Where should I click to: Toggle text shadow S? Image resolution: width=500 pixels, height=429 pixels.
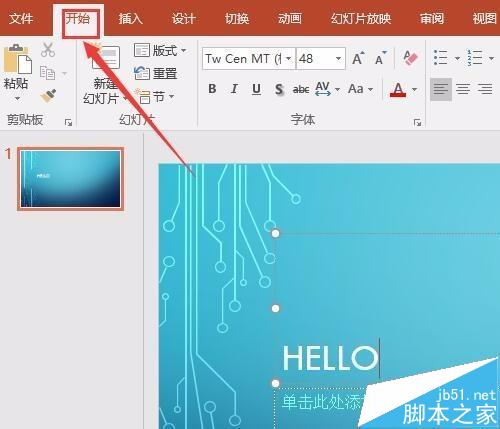(279, 89)
